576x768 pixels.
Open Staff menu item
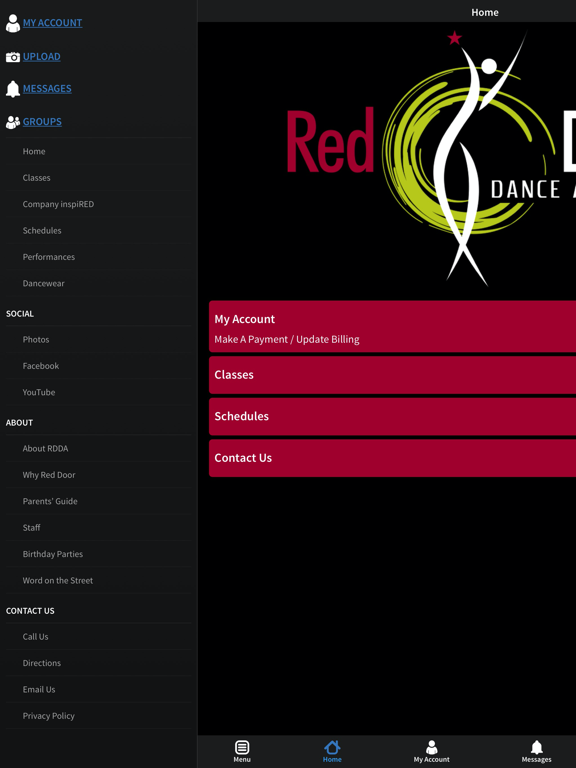98,528
